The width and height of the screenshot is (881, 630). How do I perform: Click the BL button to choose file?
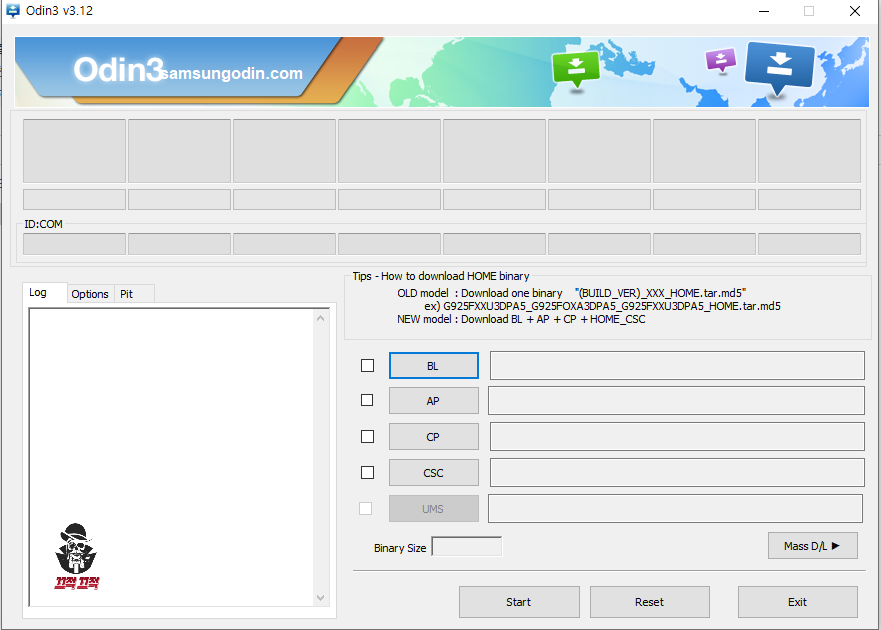[x=433, y=366]
